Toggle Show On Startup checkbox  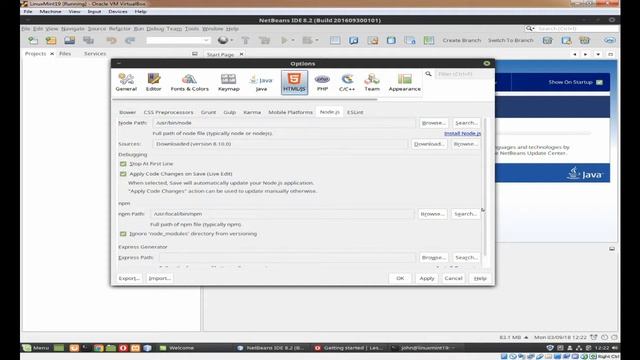click(x=599, y=82)
